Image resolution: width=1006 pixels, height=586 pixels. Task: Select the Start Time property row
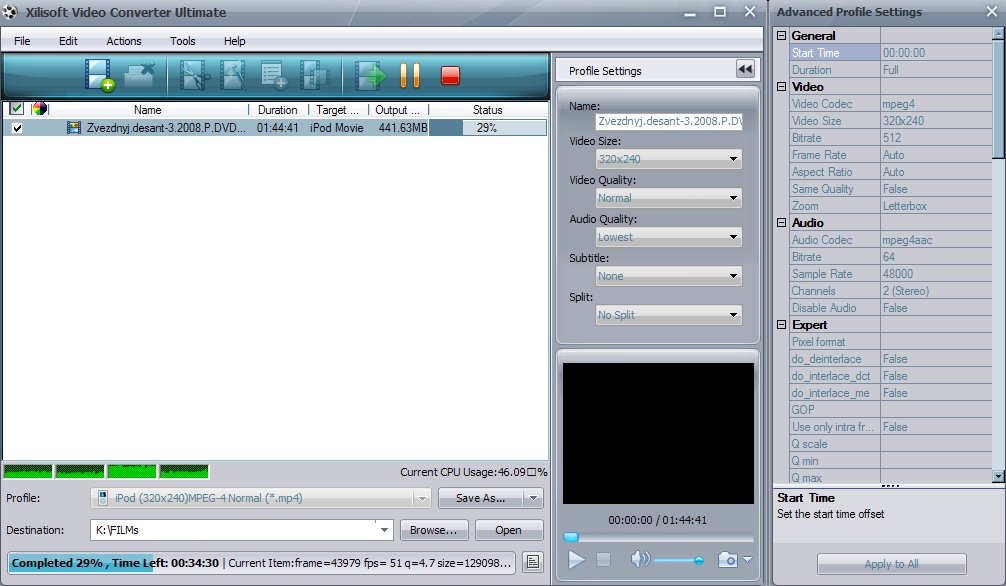[891, 53]
